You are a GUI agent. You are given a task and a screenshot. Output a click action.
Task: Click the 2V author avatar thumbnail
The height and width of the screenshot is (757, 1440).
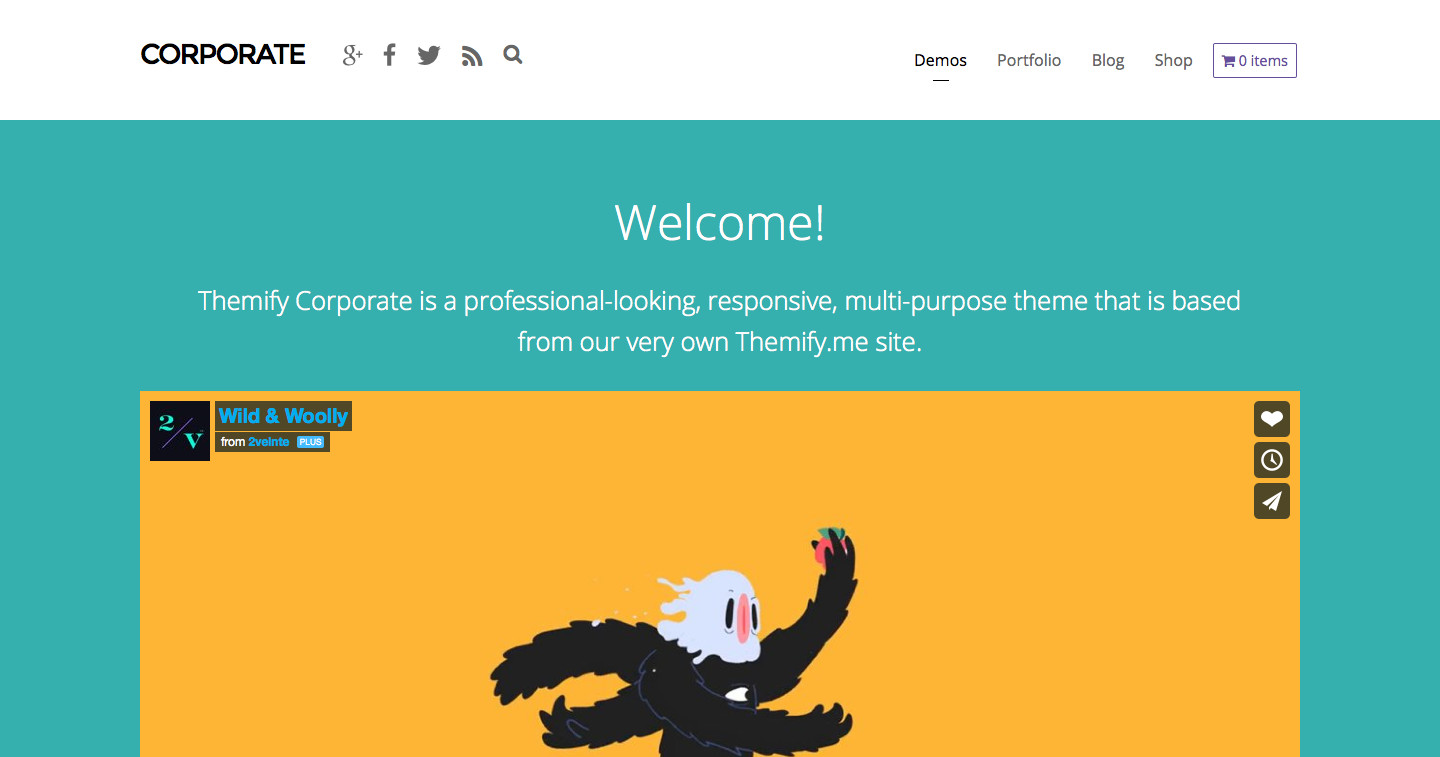point(180,431)
